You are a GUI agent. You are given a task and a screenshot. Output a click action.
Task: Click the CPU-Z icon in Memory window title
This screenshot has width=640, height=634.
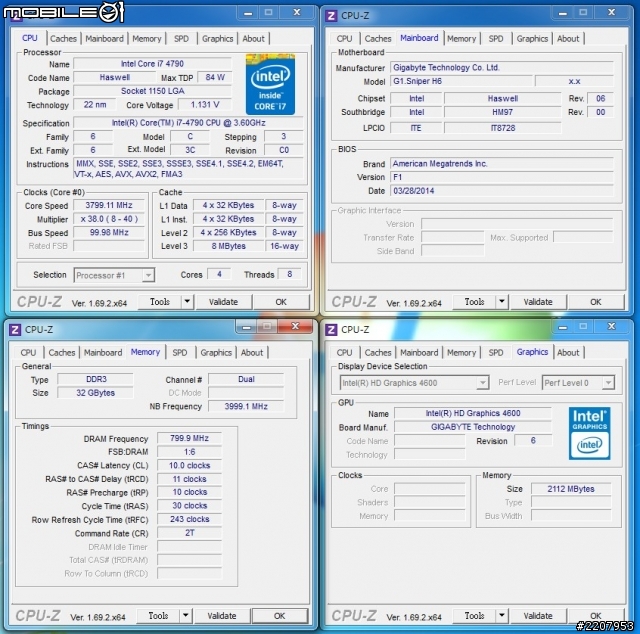pyautogui.click(x=15, y=329)
